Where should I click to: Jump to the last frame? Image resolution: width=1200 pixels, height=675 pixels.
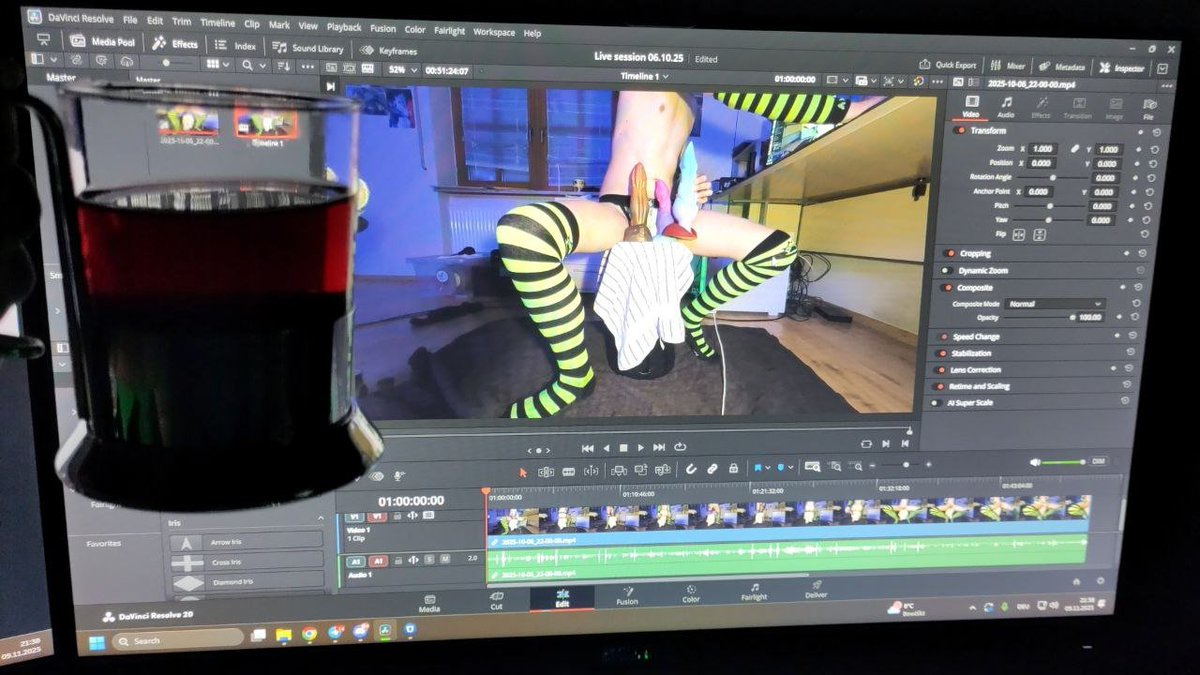[x=659, y=447]
